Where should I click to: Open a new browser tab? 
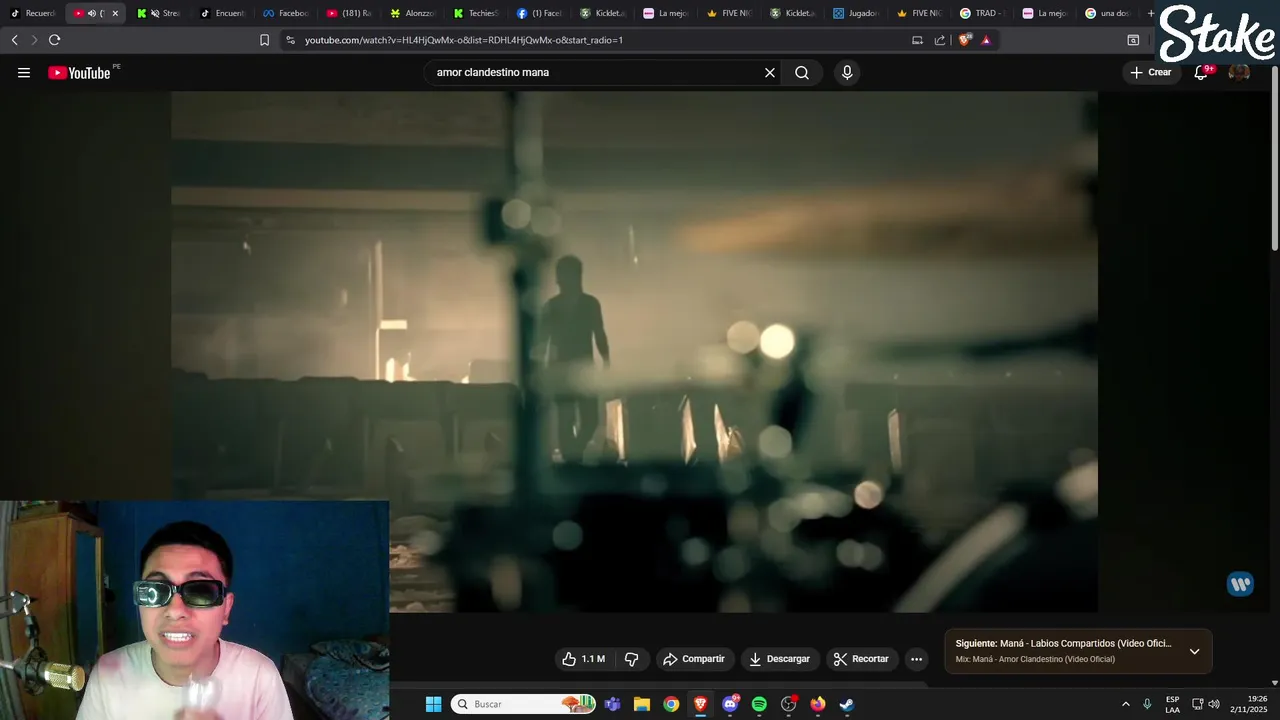coord(1151,13)
